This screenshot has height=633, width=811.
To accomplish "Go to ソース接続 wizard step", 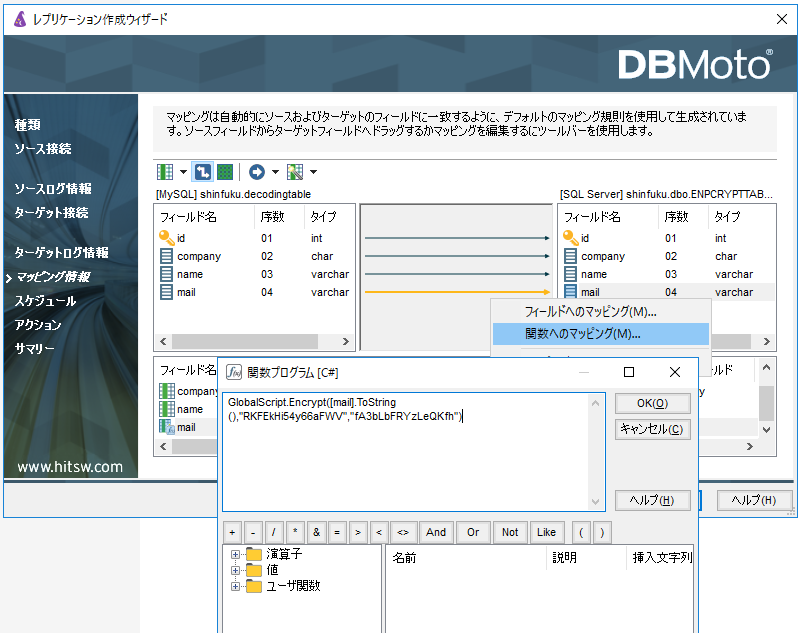I will point(43,149).
